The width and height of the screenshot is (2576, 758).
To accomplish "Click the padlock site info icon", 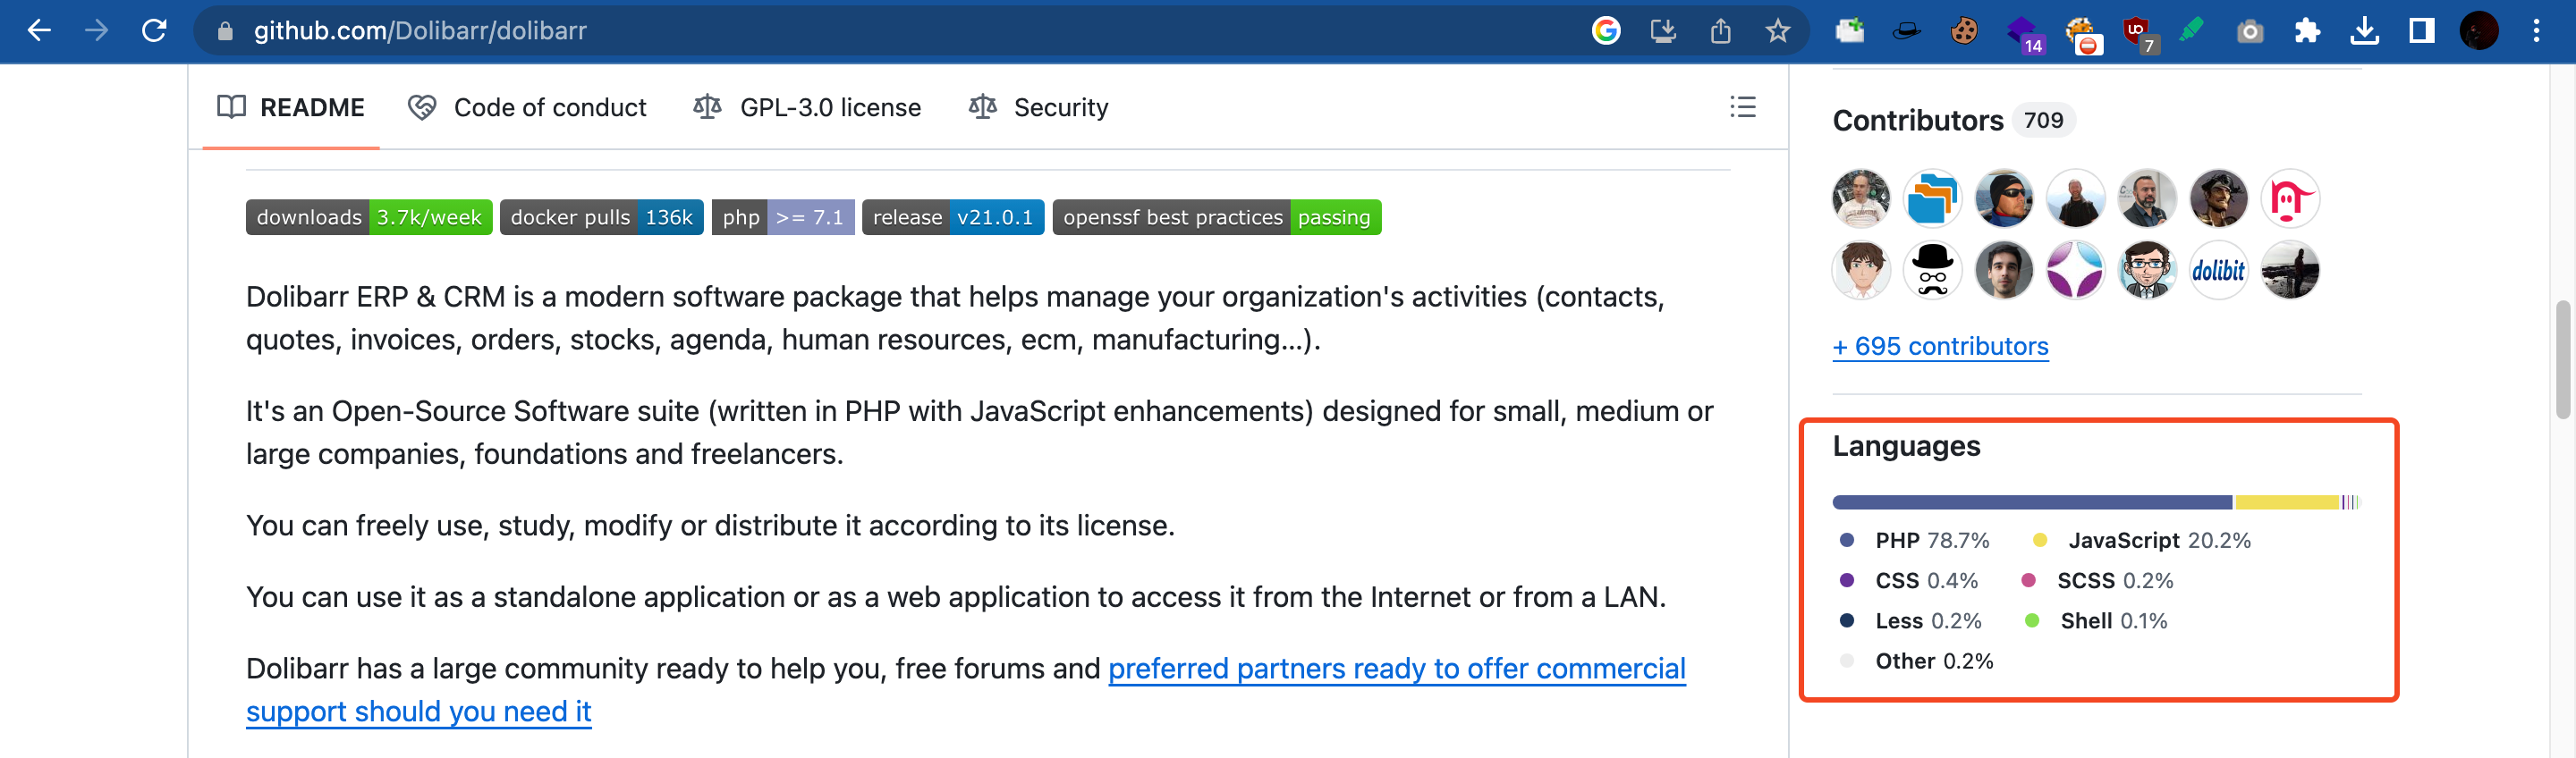I will point(225,32).
